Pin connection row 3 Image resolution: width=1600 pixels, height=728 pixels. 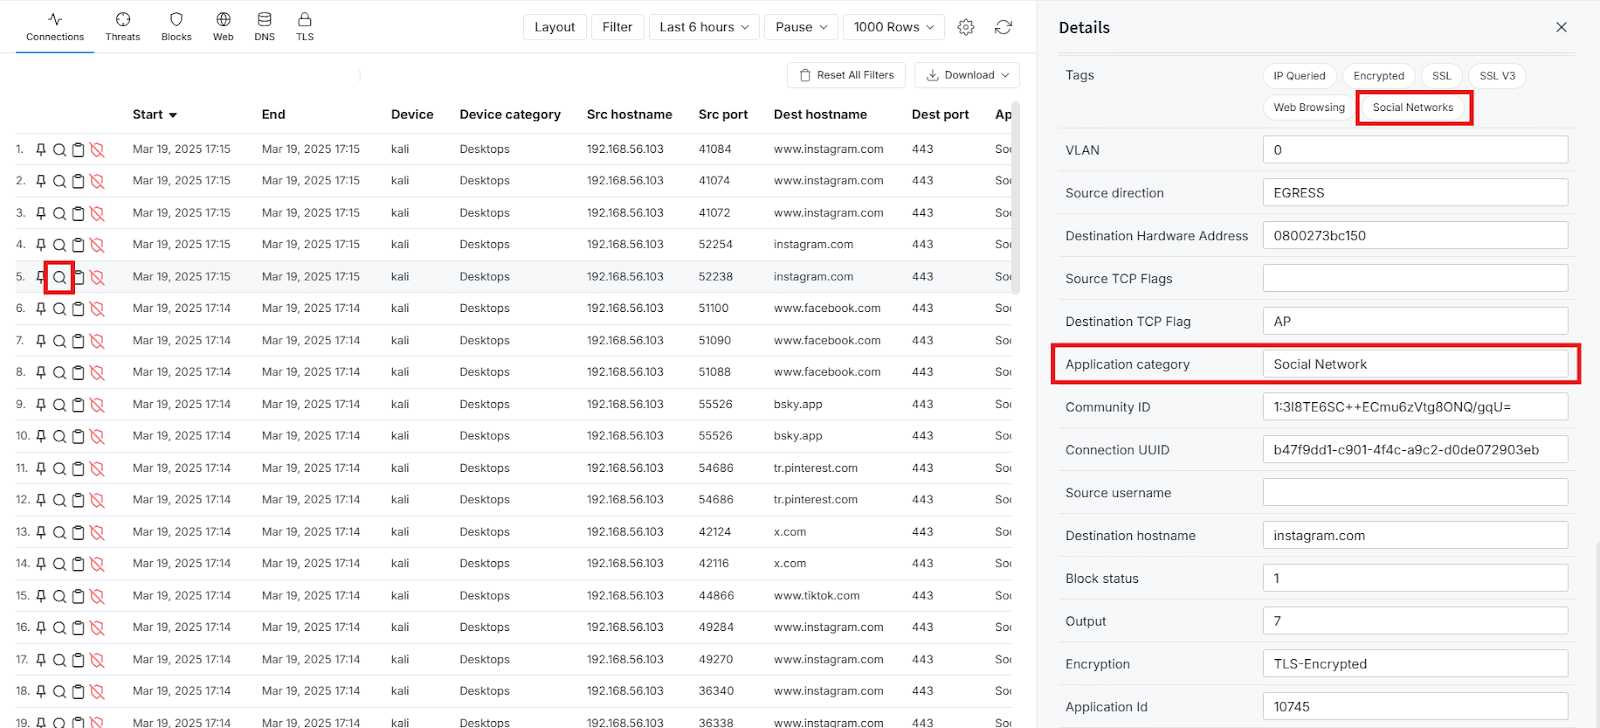[41, 213]
